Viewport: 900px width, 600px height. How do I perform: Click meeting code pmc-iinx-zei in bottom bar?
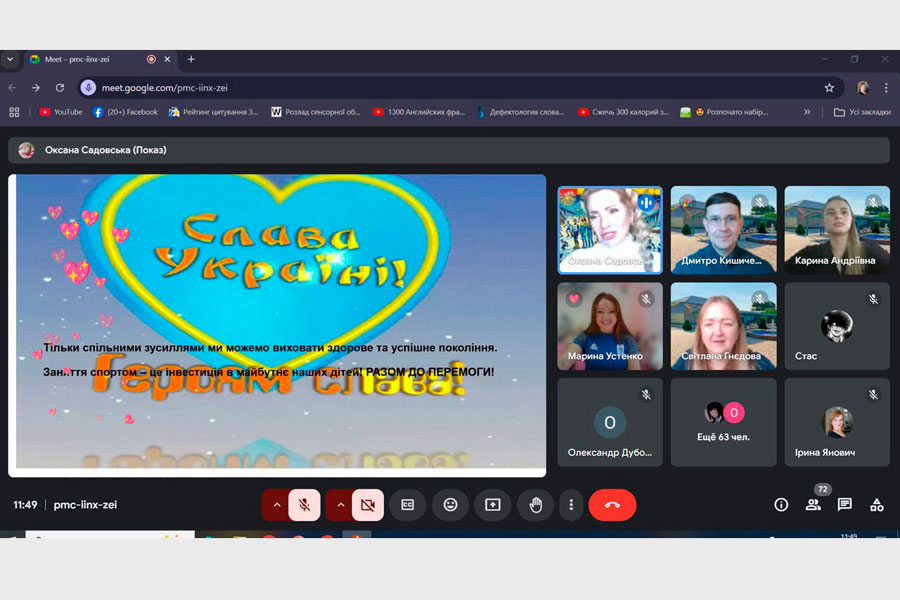click(x=85, y=505)
